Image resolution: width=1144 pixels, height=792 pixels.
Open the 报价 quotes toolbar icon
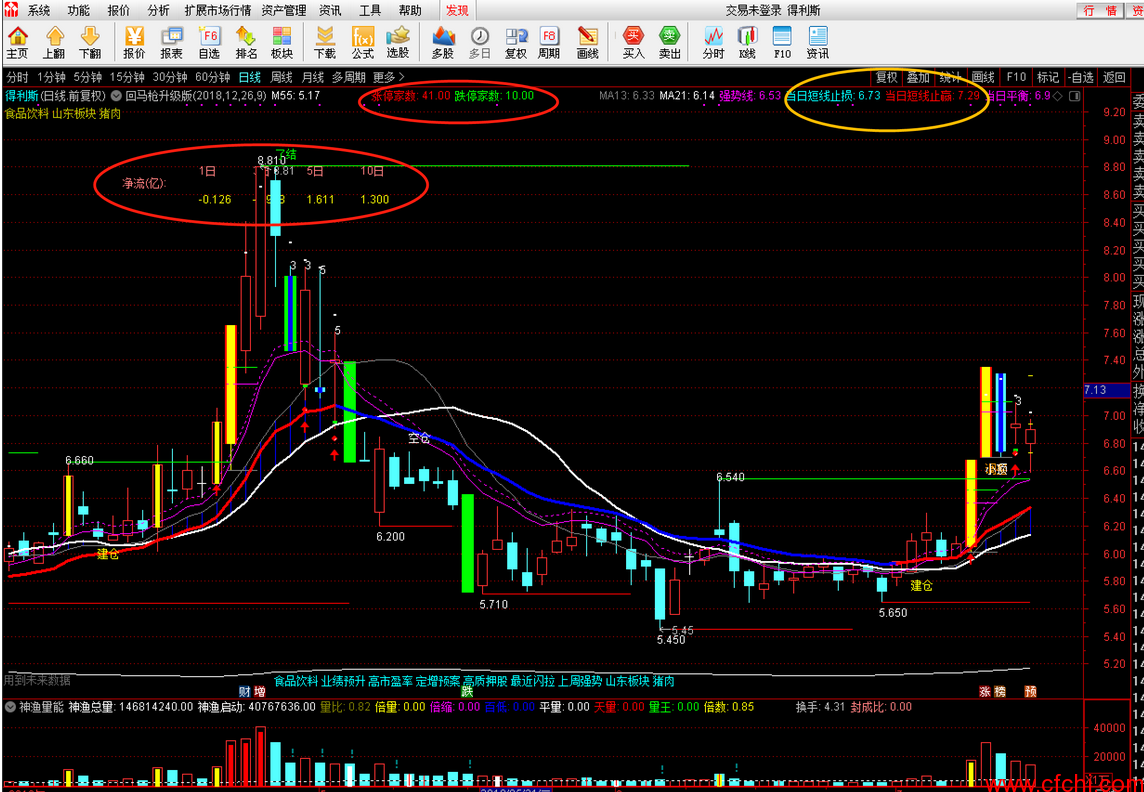click(x=134, y=42)
